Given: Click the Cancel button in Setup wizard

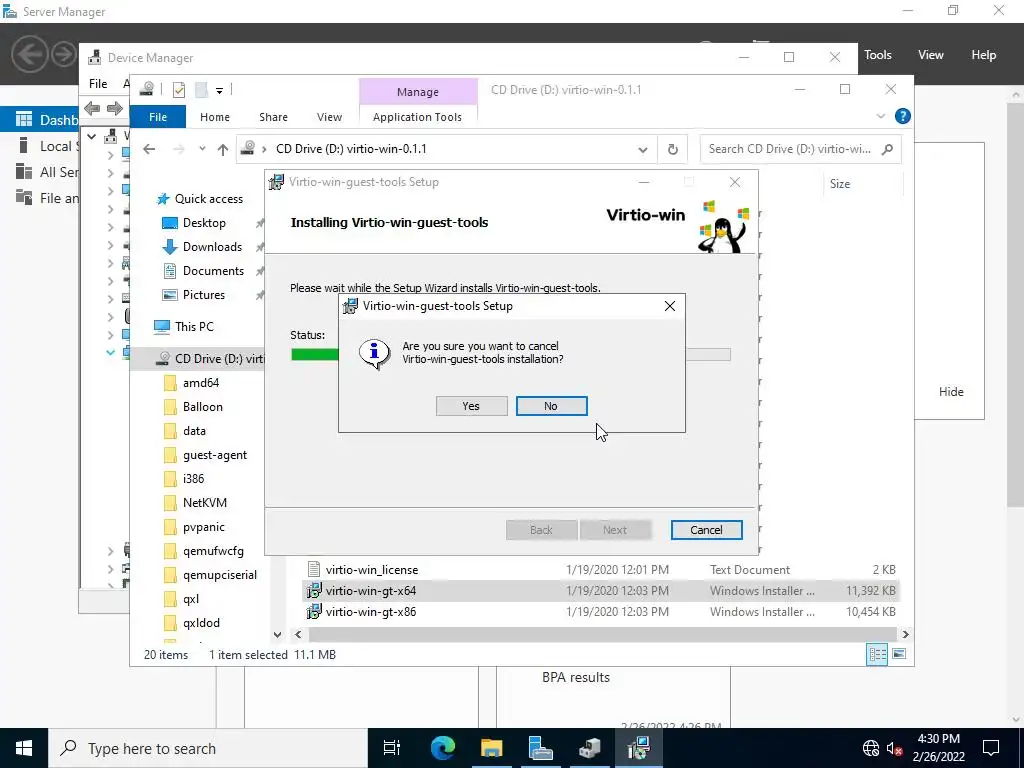Looking at the screenshot, I should point(706,530).
